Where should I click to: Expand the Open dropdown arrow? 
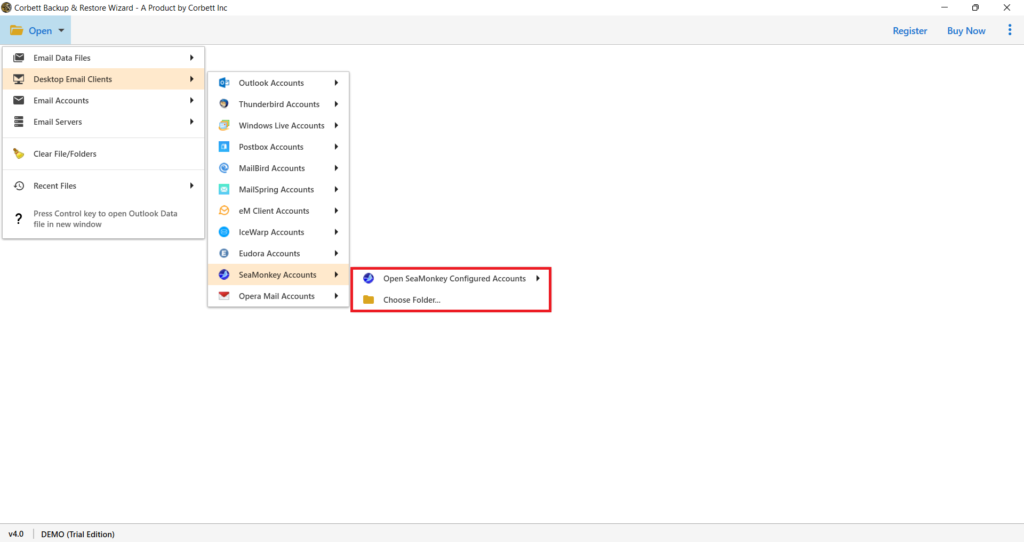(61, 31)
